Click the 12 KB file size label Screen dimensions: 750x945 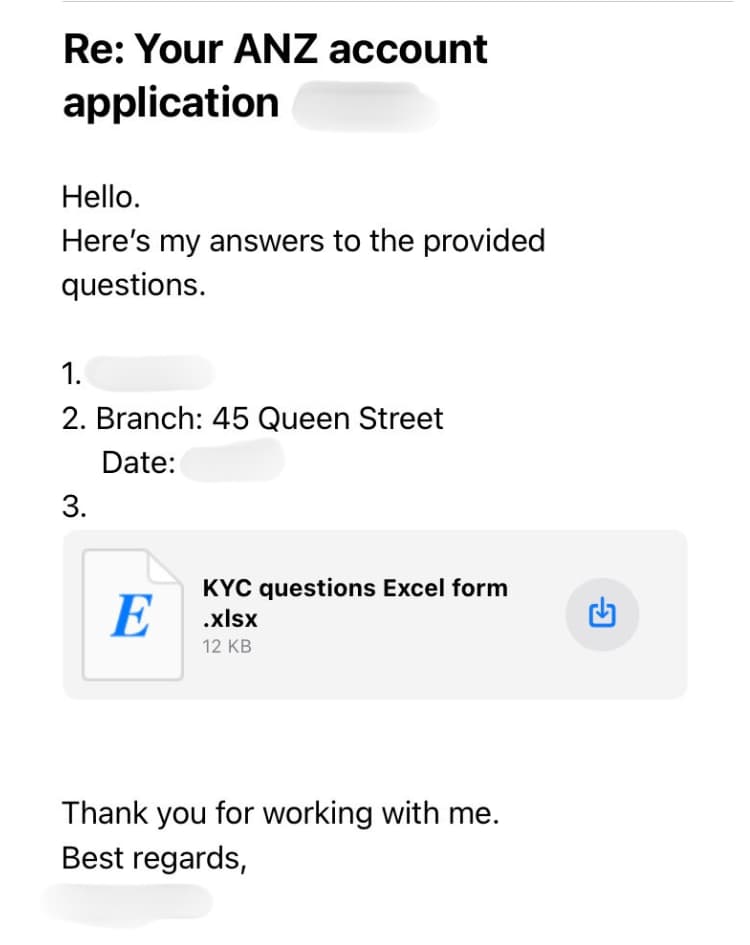click(227, 646)
